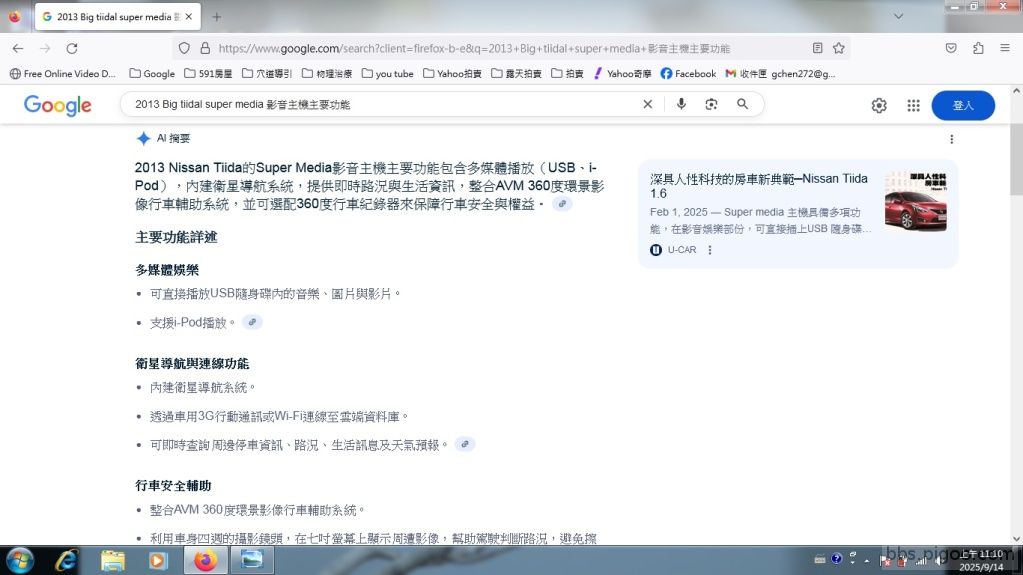This screenshot has height=575, width=1023.
Task: Submit search with the magnifier icon
Action: (742, 104)
